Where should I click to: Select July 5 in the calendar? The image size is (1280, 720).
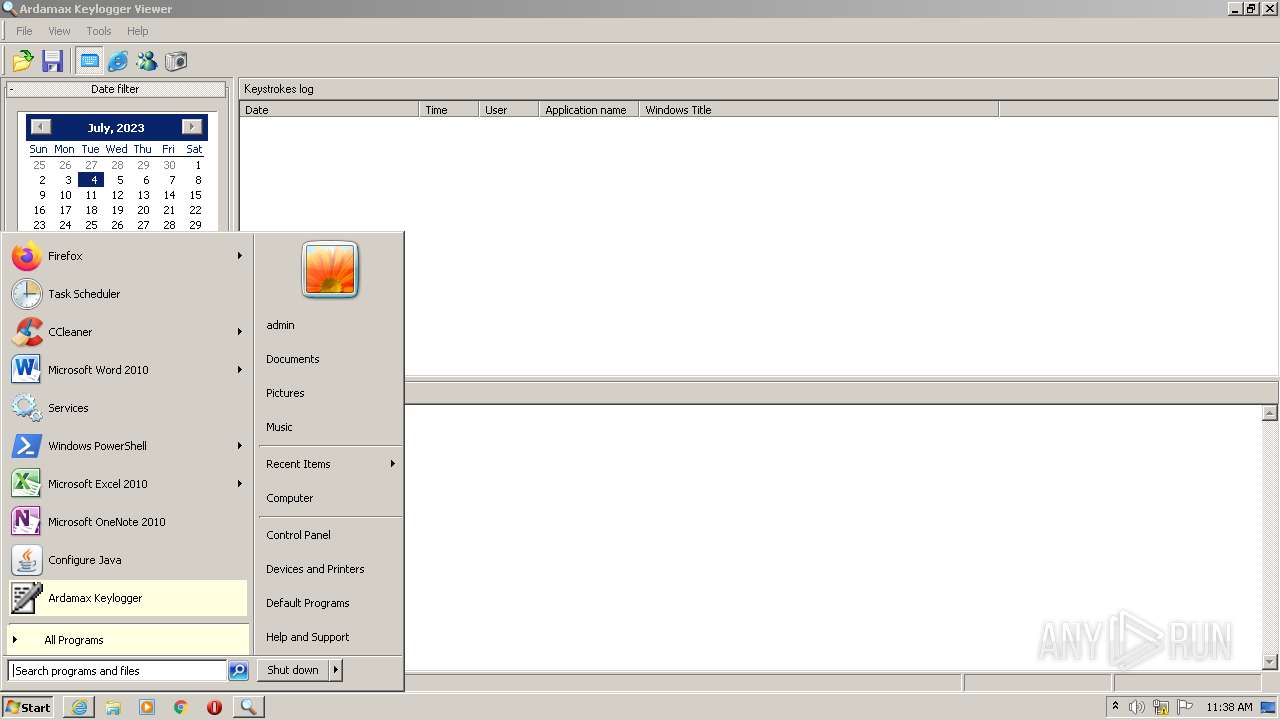[120, 180]
